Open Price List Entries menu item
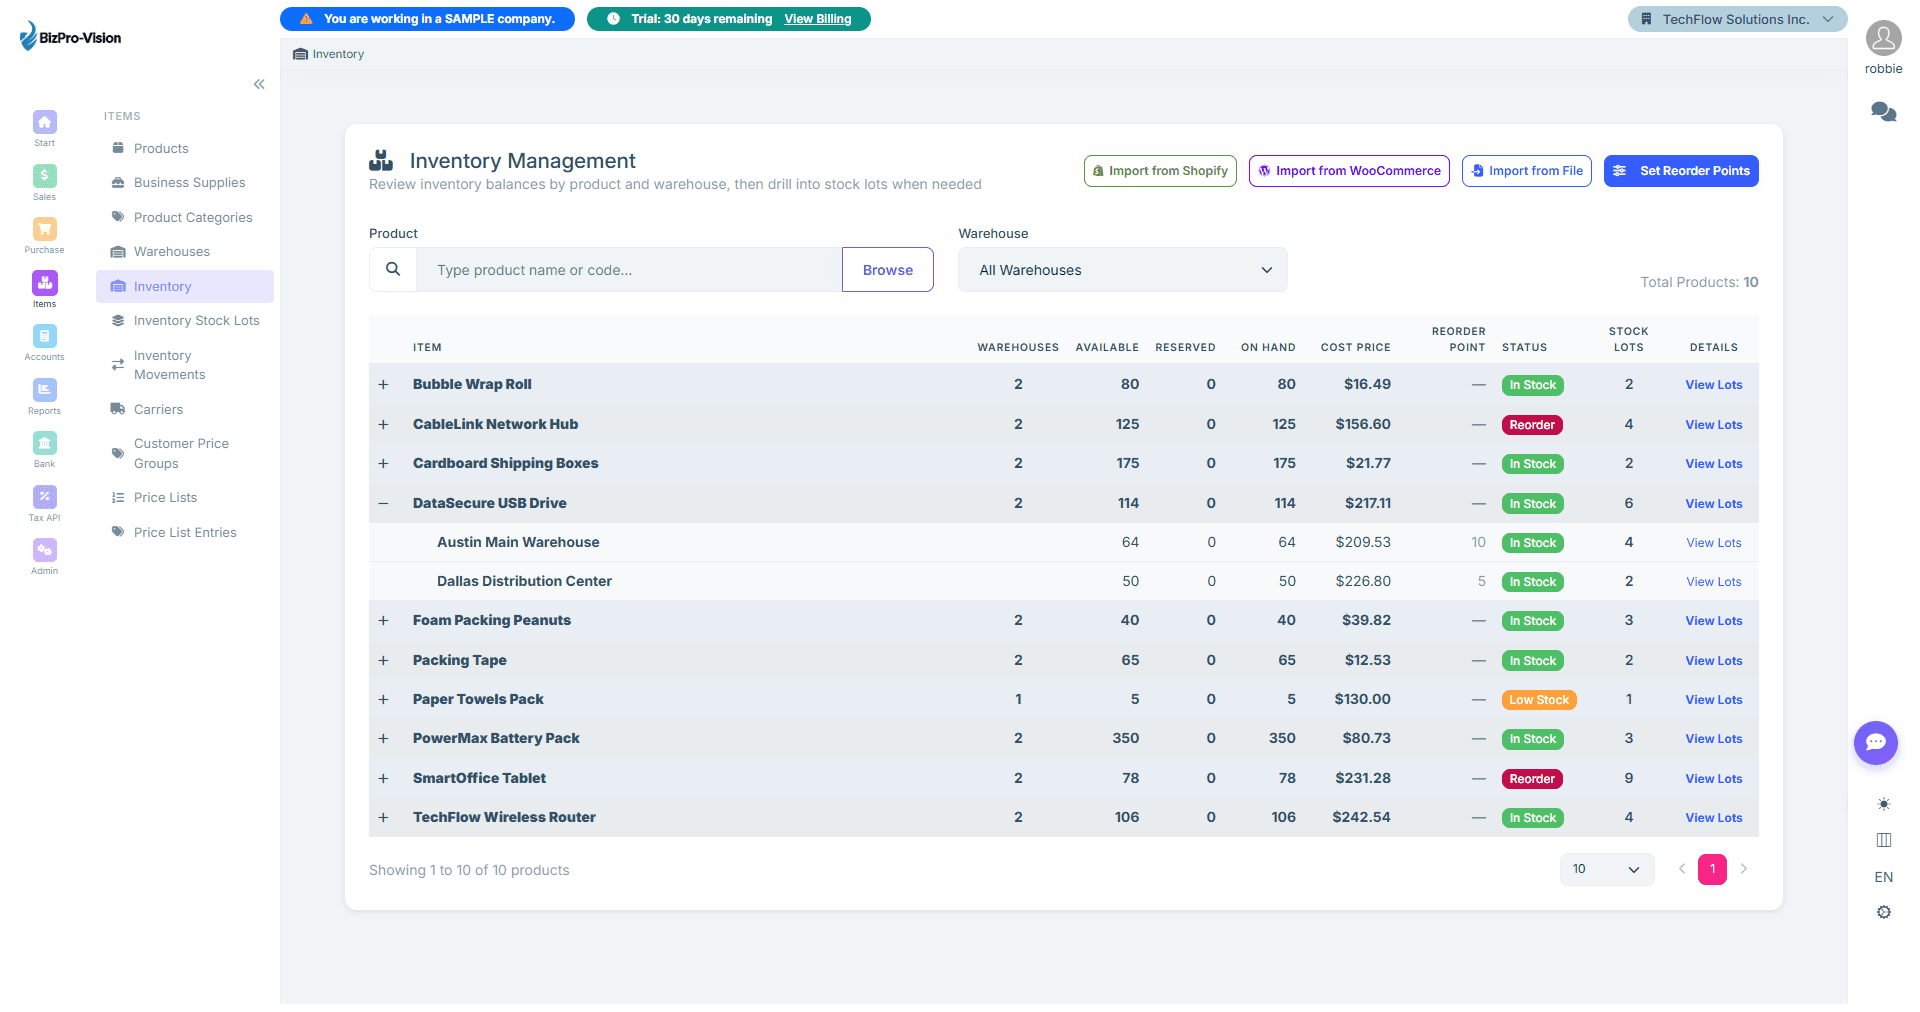 tap(185, 532)
